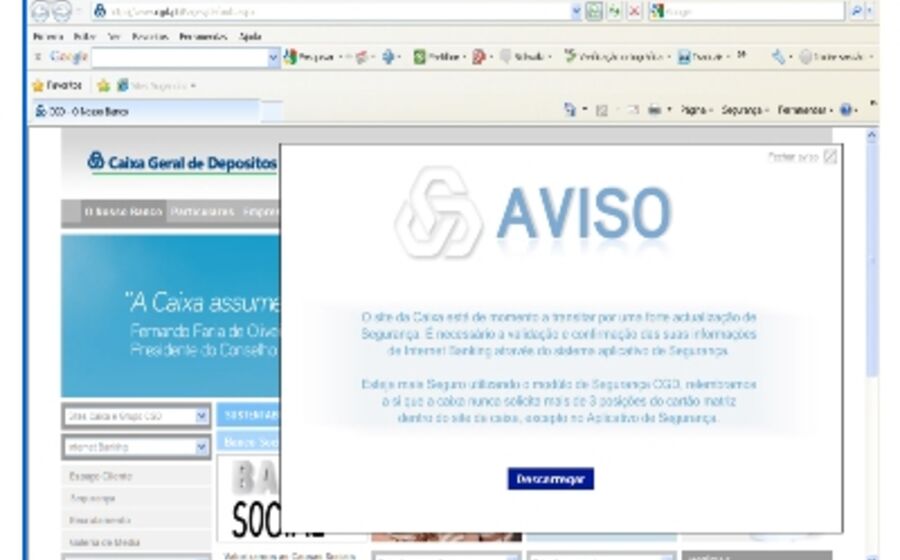
Task: Click the green Refresh arrows icon
Action: tap(614, 11)
